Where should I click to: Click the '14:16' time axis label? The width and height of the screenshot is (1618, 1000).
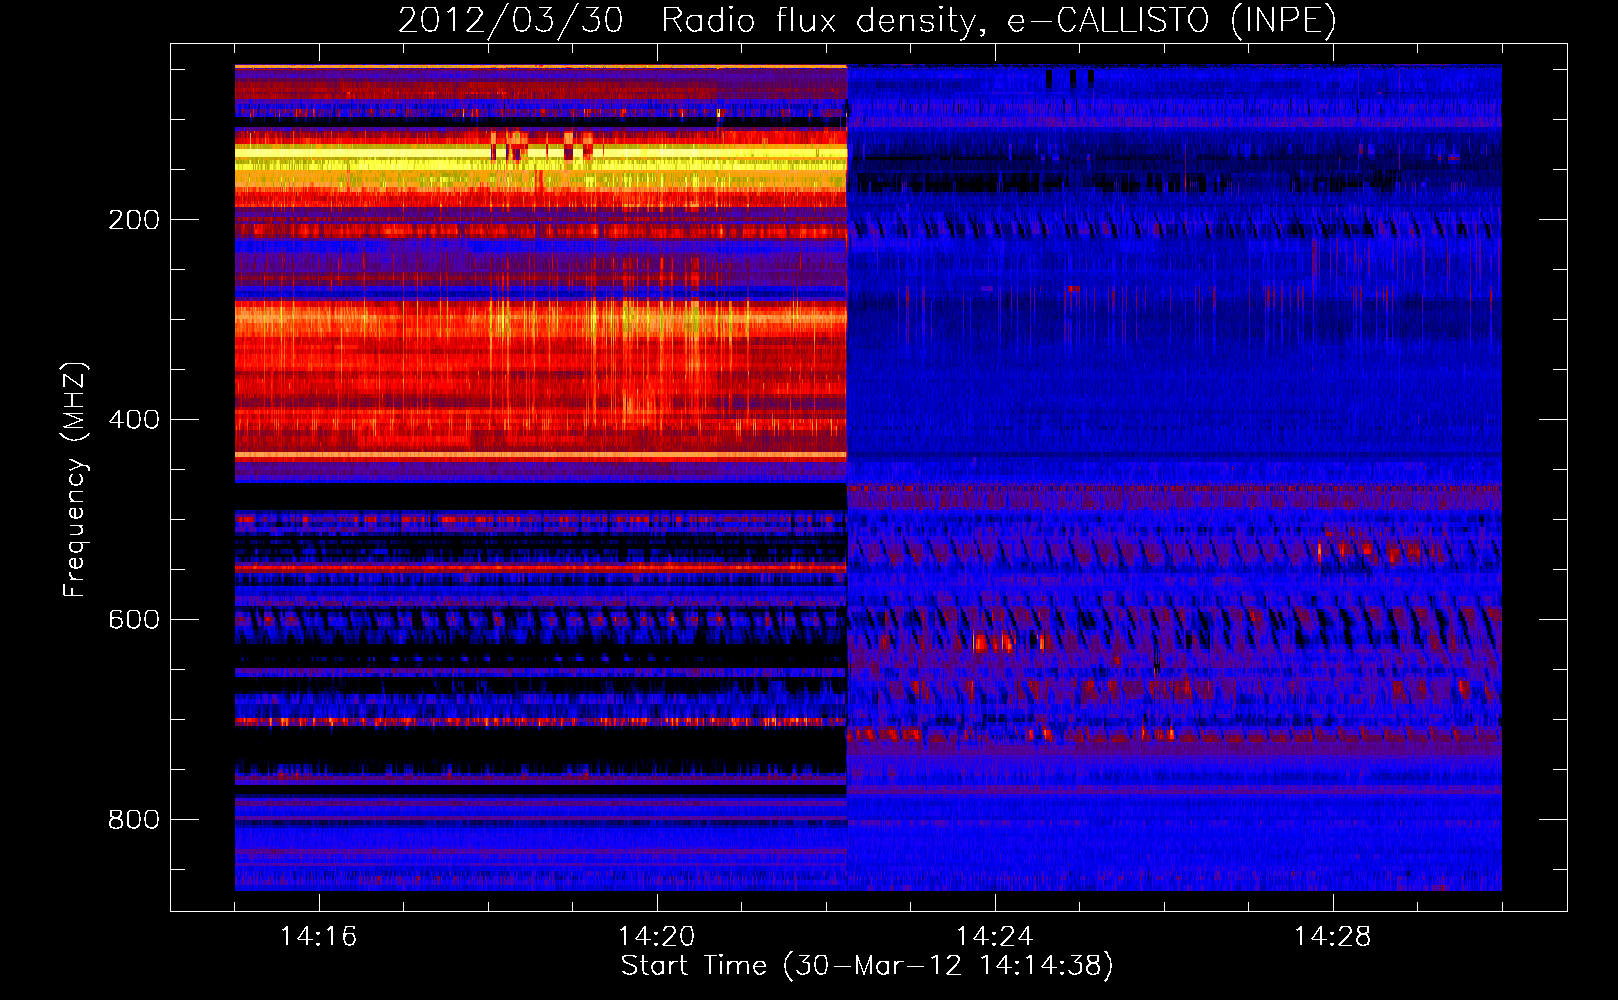(x=318, y=937)
